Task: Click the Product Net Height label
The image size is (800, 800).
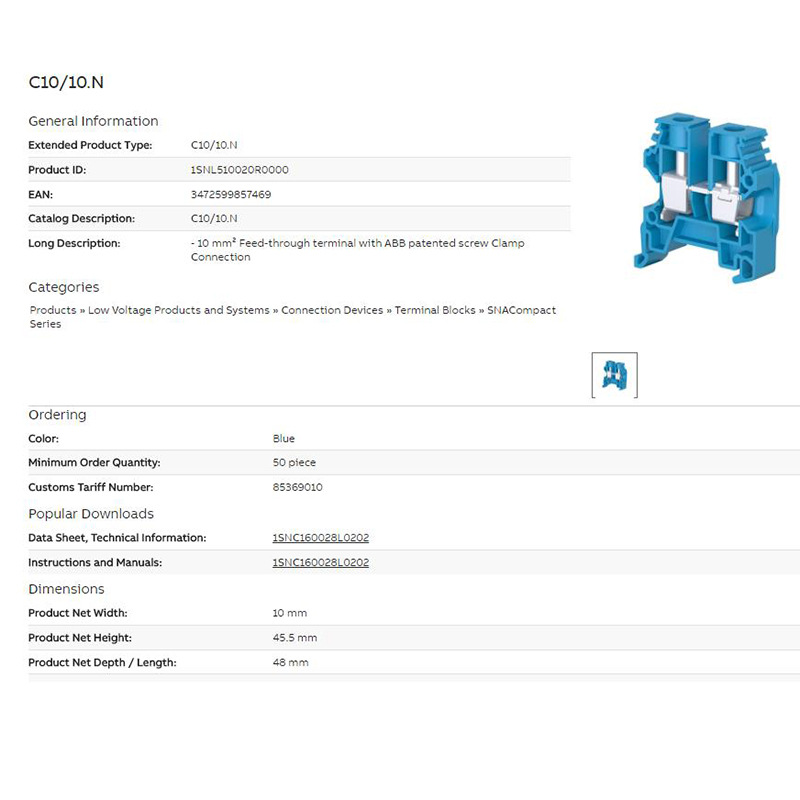Action: pos(80,638)
